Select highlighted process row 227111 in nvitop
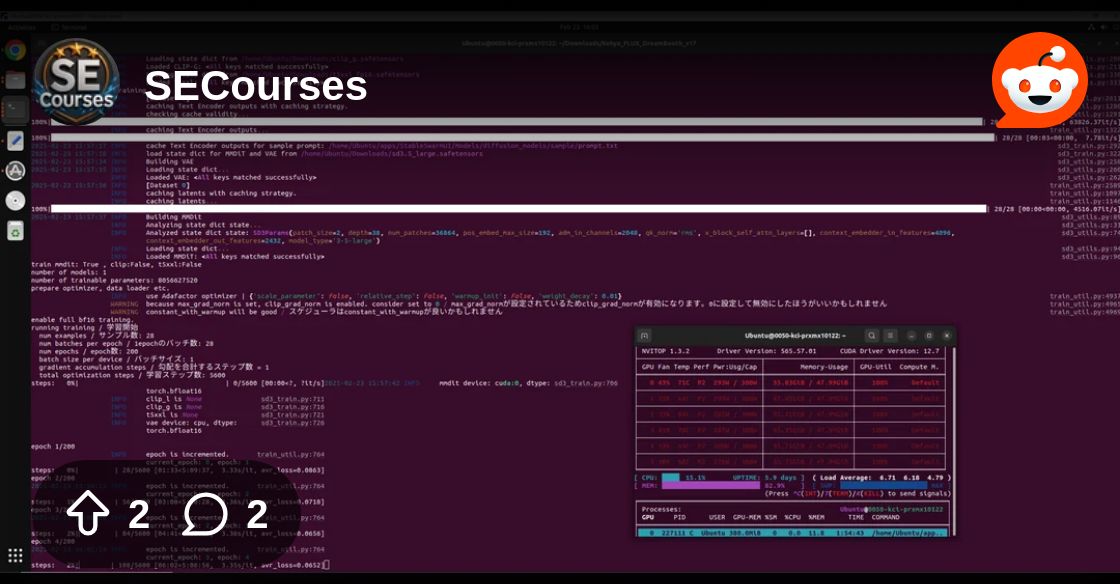Viewport: 1120px width, 584px height. point(795,532)
